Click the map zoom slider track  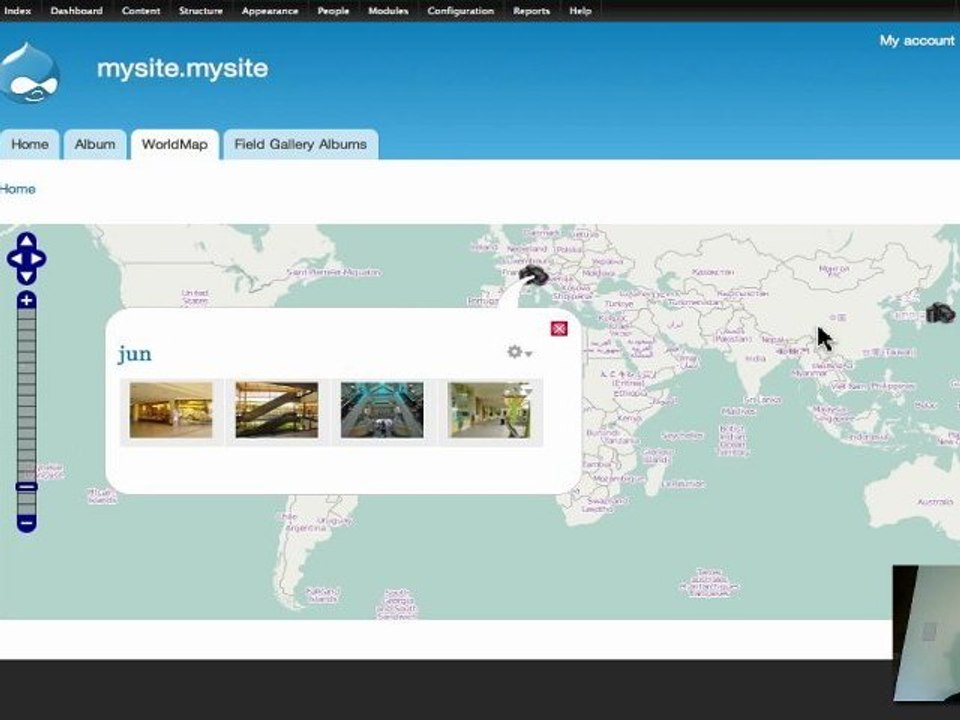point(27,400)
